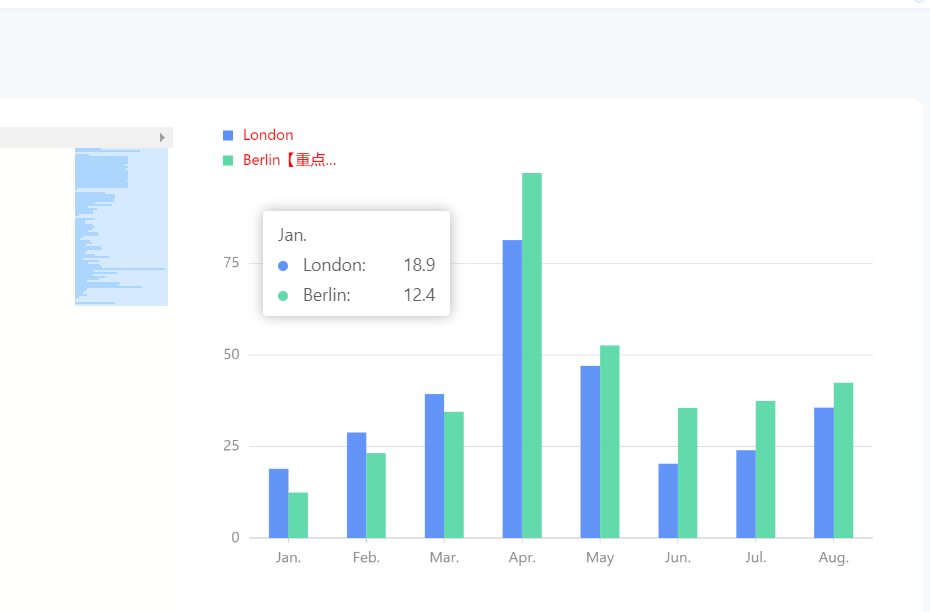The image size is (930, 612).
Task: Click the blue London legend marker
Action: tap(228, 135)
